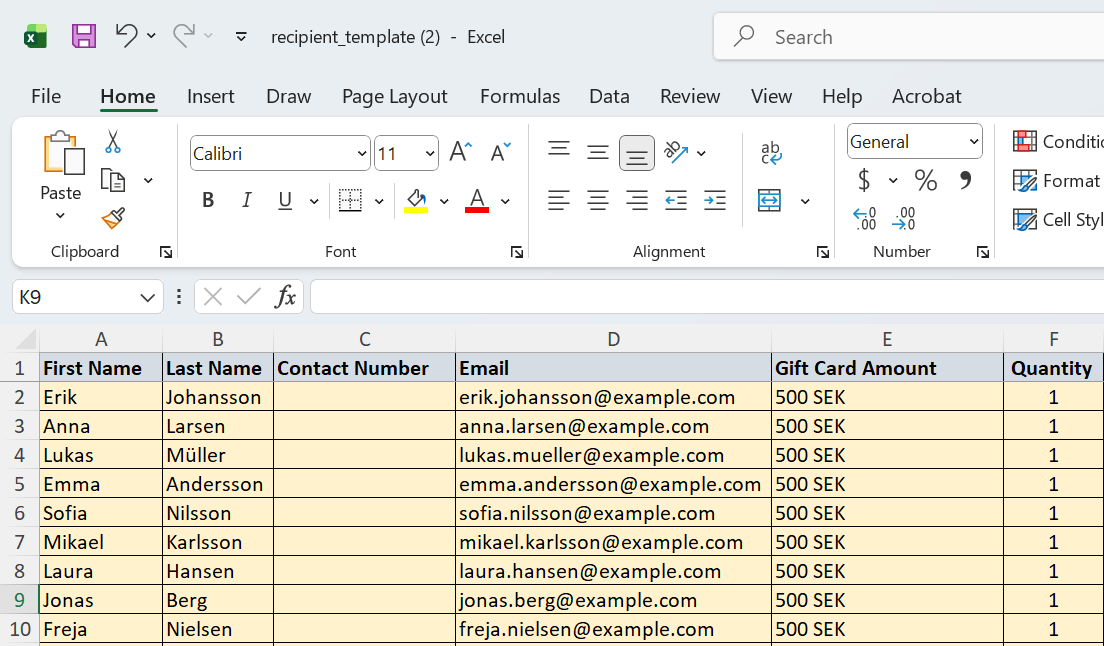Select the Home ribbon tab

pyautogui.click(x=127, y=96)
